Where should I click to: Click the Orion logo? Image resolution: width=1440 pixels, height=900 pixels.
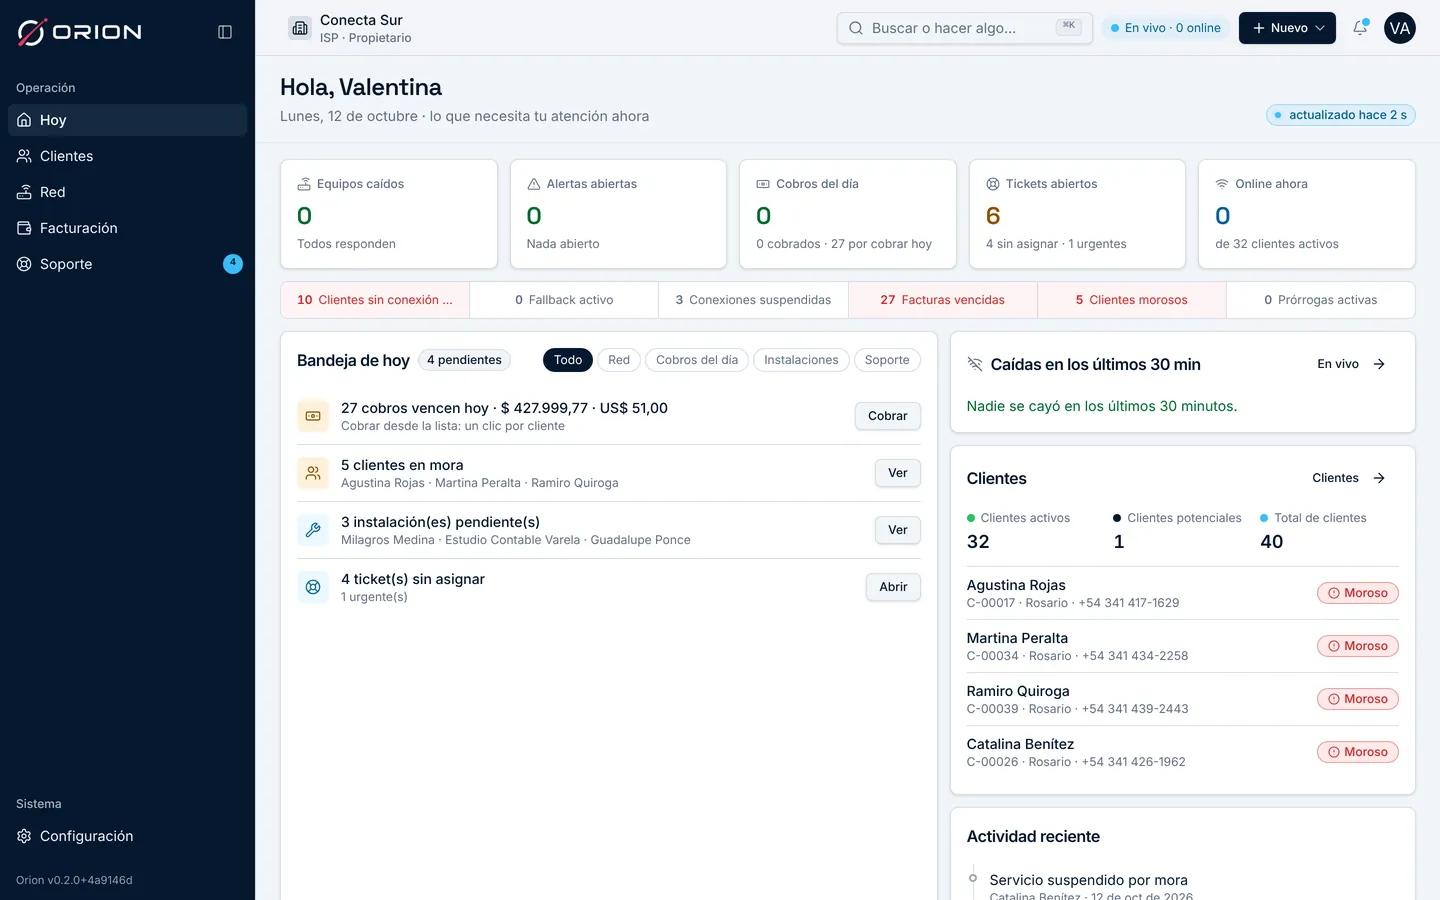(79, 32)
